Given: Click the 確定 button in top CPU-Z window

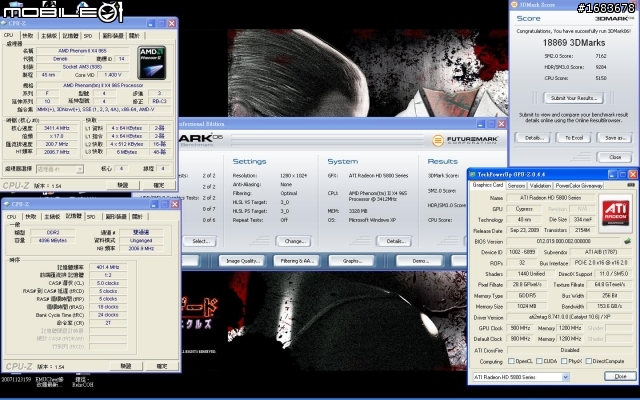Looking at the screenshot, I should tap(158, 185).
